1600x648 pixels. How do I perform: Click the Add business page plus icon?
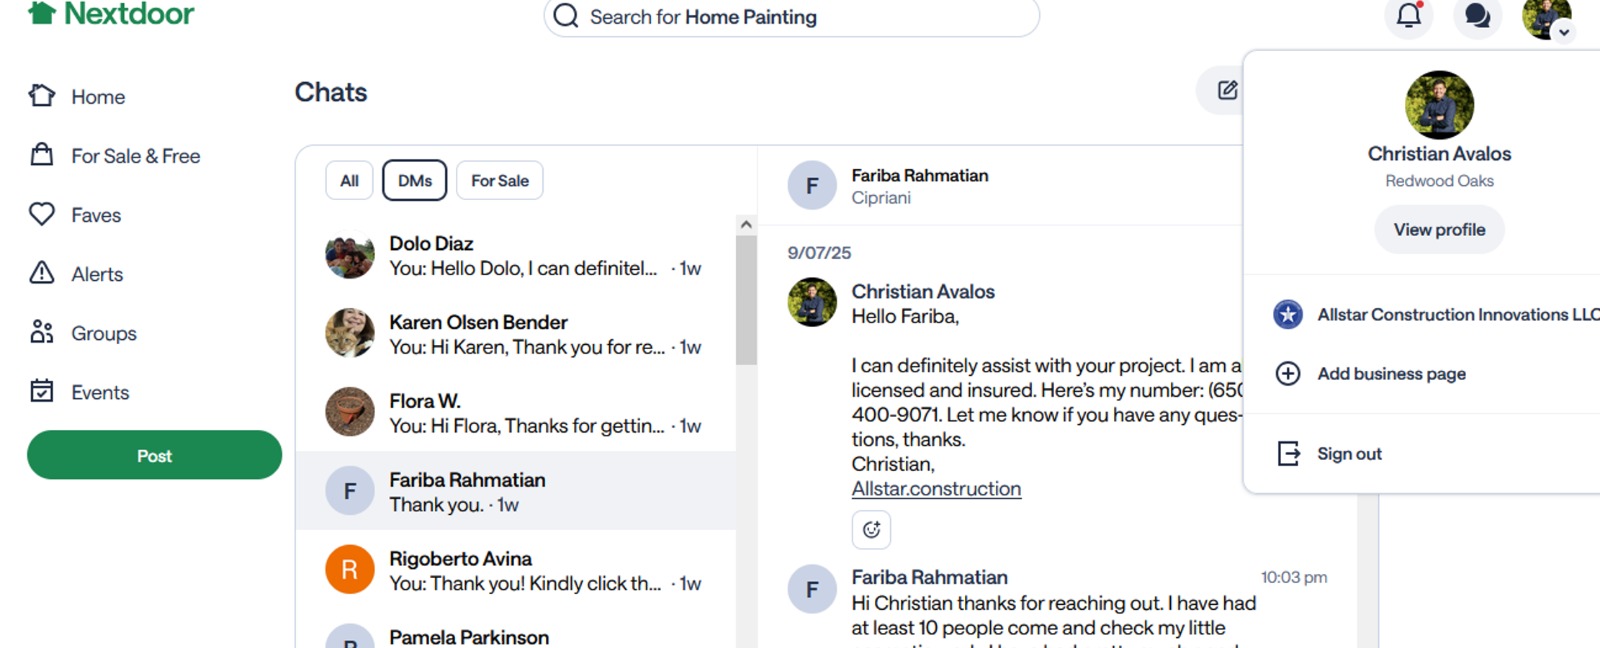[1288, 374]
